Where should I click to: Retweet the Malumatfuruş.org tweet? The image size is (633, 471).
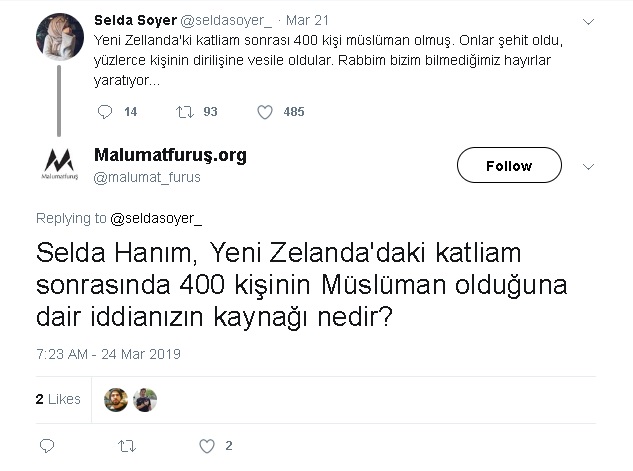[126, 446]
